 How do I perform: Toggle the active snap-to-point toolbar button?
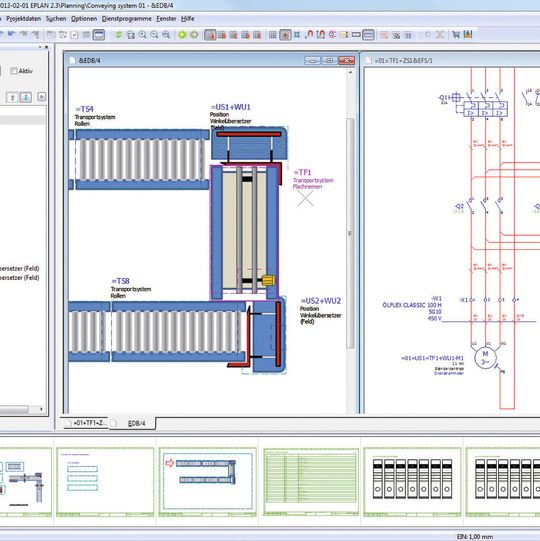285,35
